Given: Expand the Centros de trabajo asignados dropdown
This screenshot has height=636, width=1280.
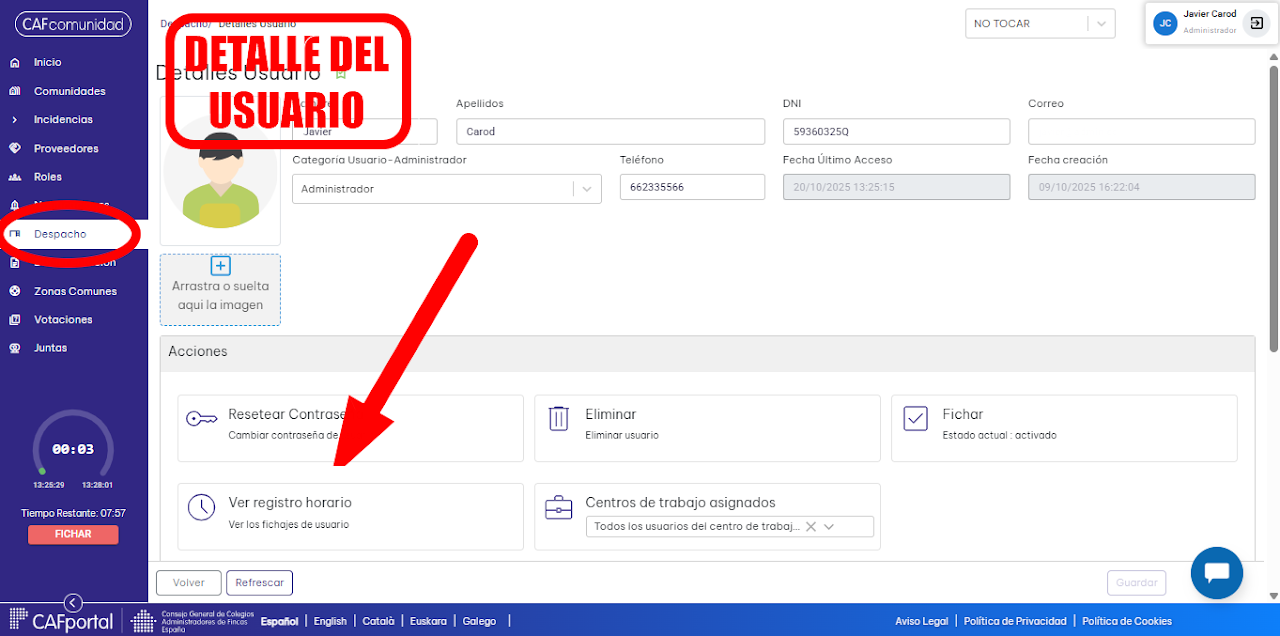Looking at the screenshot, I should click(829, 526).
